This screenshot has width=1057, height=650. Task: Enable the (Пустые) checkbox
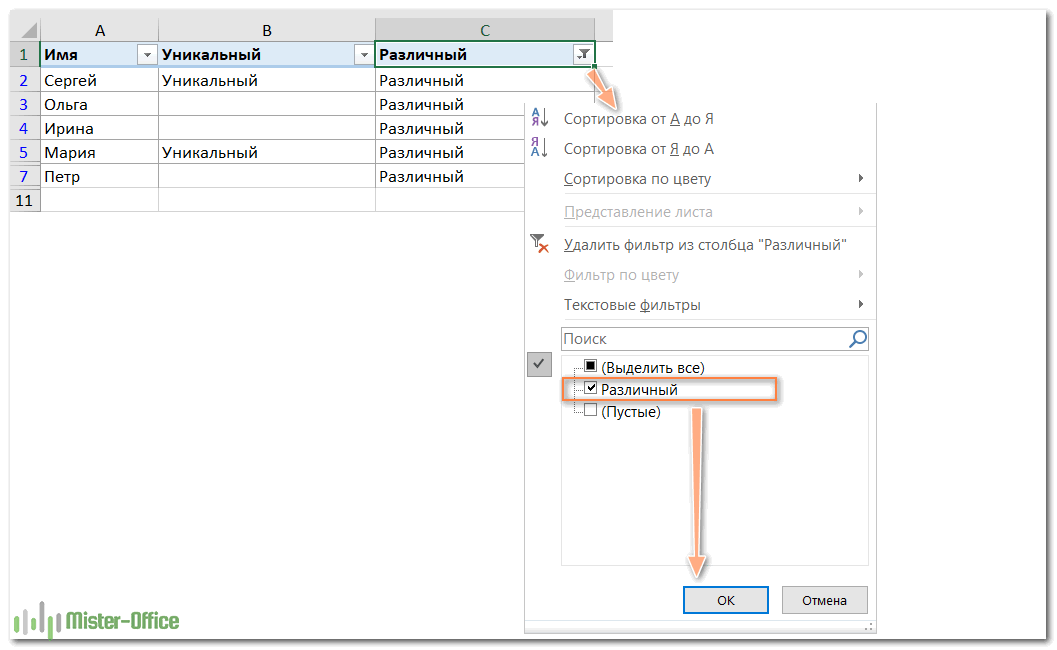click(x=591, y=410)
